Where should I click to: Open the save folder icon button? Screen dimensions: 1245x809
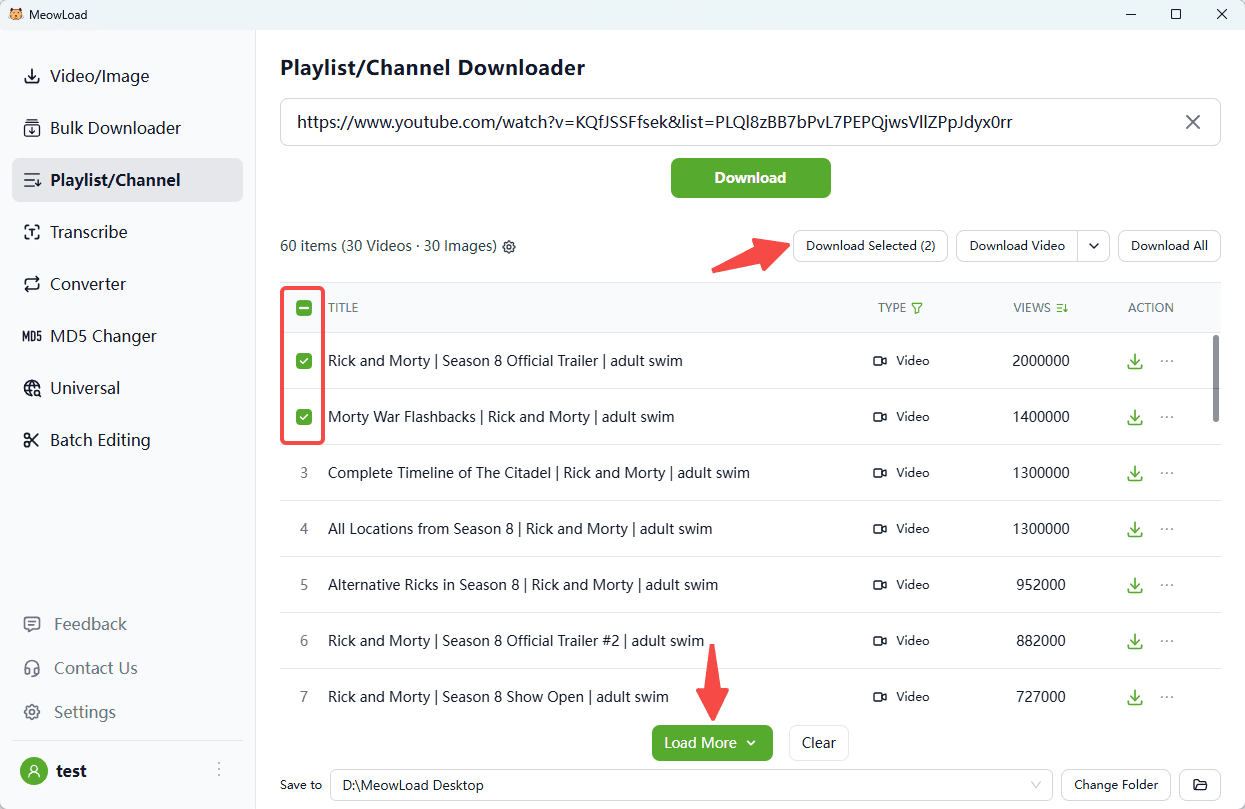pos(1200,785)
